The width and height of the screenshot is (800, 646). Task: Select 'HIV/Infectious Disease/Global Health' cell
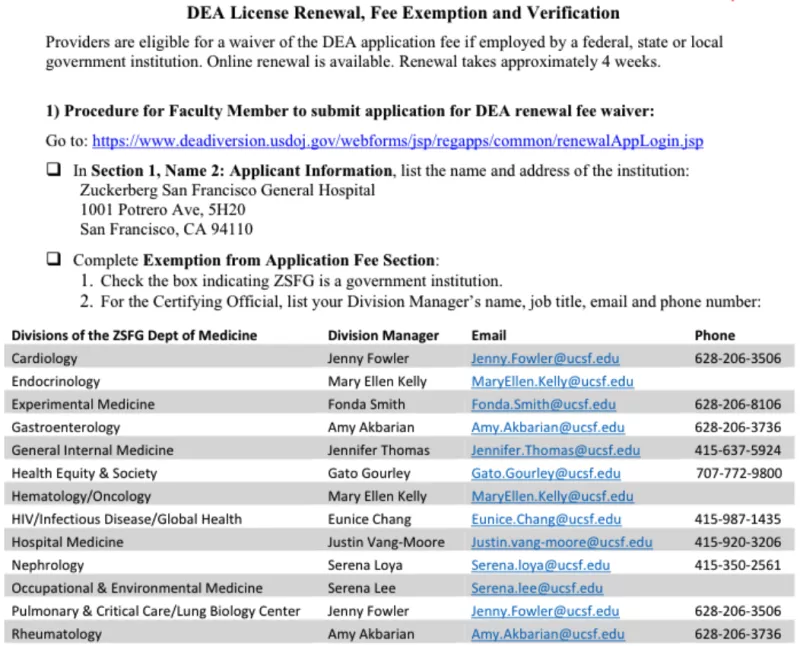point(127,519)
